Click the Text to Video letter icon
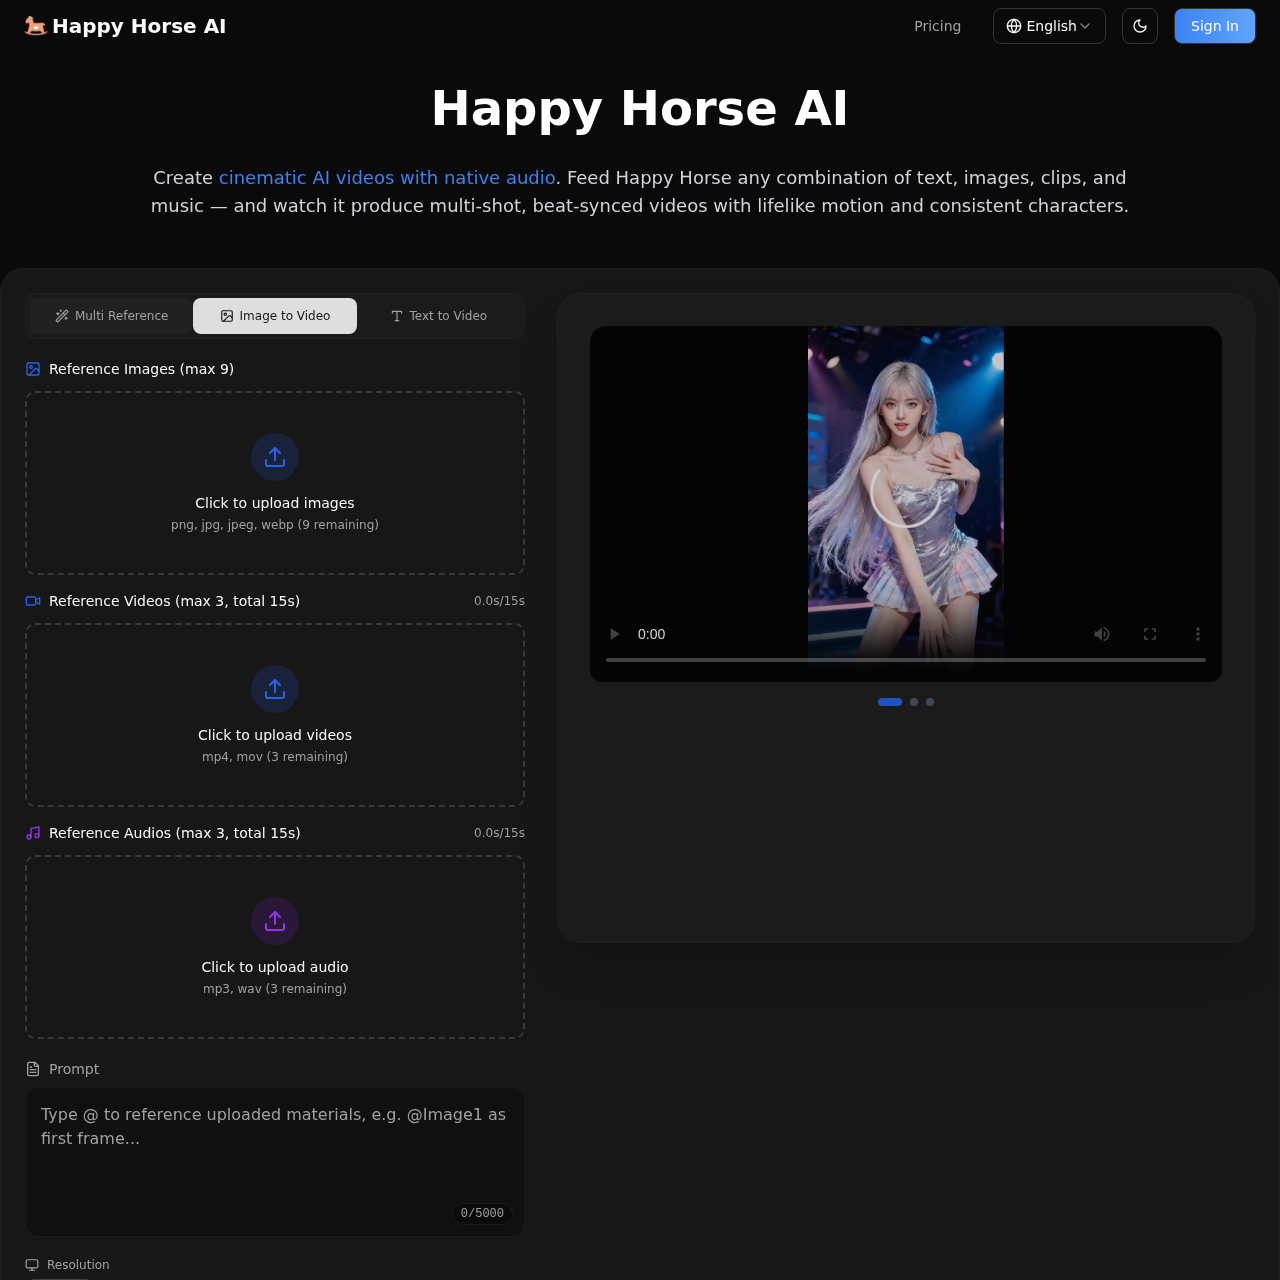1280x1280 pixels. pyautogui.click(x=396, y=316)
